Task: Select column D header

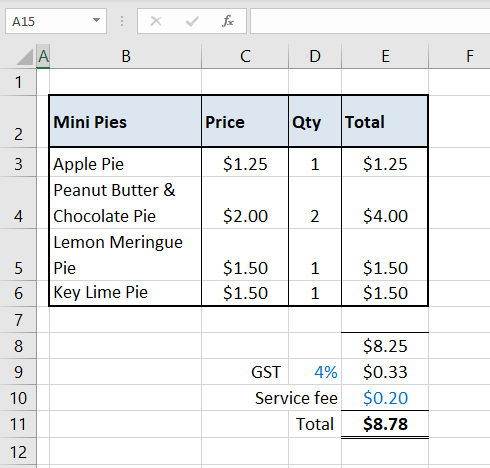Action: pyautogui.click(x=315, y=56)
